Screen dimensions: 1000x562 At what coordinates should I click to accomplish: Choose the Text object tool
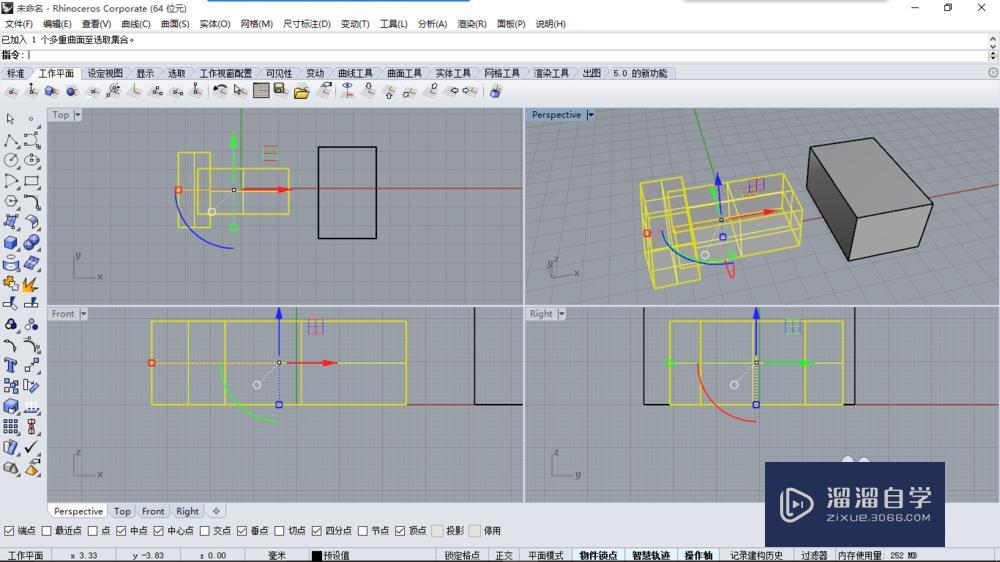tap(10, 365)
